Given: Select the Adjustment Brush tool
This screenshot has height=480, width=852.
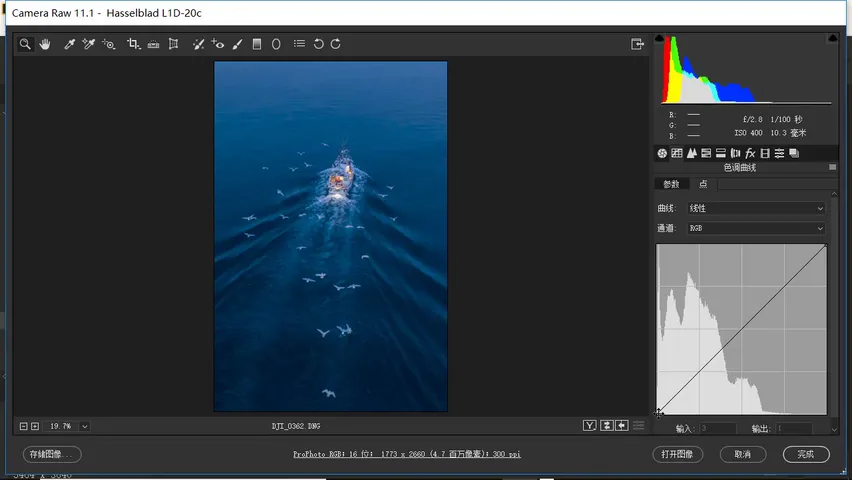Looking at the screenshot, I should click(x=237, y=44).
